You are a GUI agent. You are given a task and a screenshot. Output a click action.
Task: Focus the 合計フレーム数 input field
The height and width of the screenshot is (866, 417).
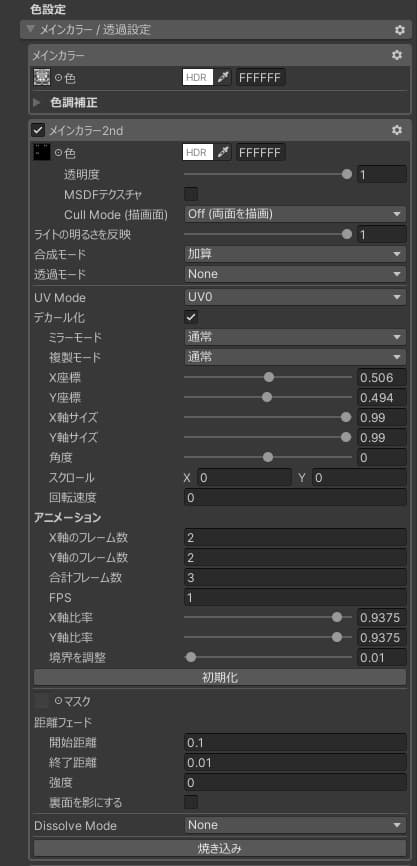click(x=295, y=578)
